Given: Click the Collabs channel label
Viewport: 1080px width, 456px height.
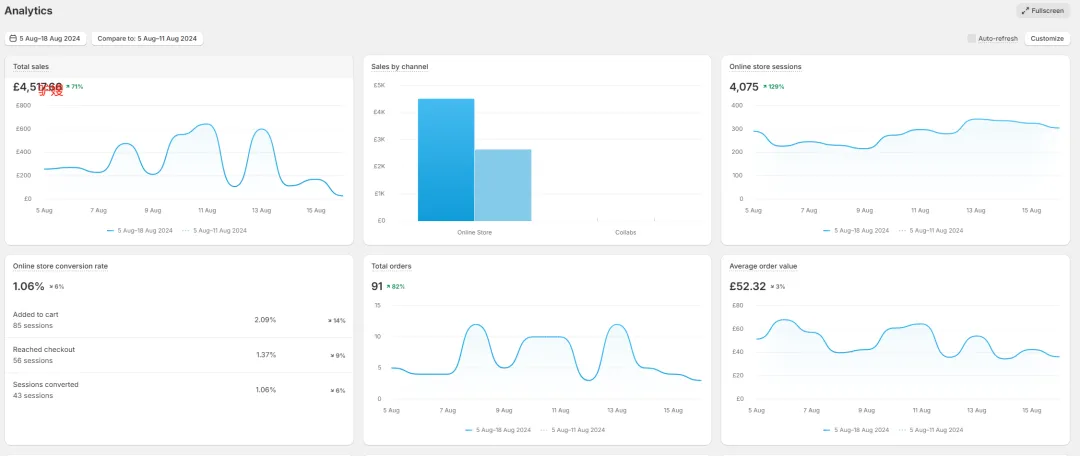Looking at the screenshot, I should click(x=625, y=233).
